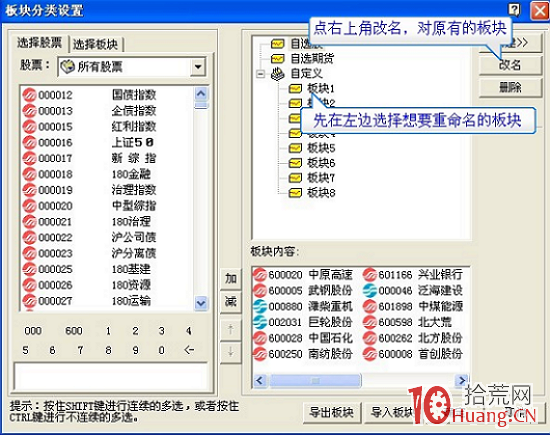
Task: Select 板块8 in the tree
Action: [x=321, y=193]
